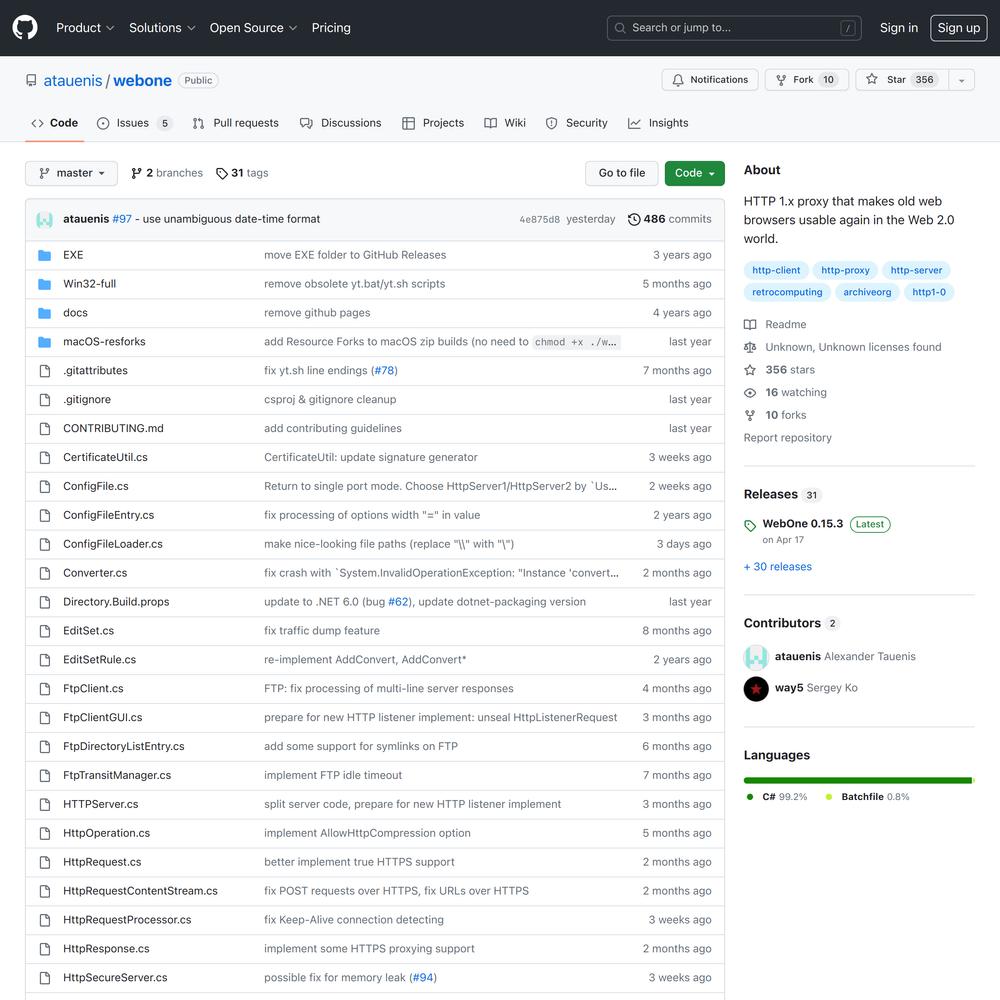Click the docs folder icon
The width and height of the screenshot is (1000, 1000).
[x=44, y=312]
